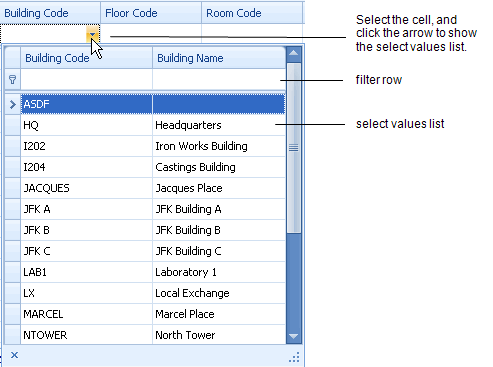Click the JFK Building A cell

point(219,209)
